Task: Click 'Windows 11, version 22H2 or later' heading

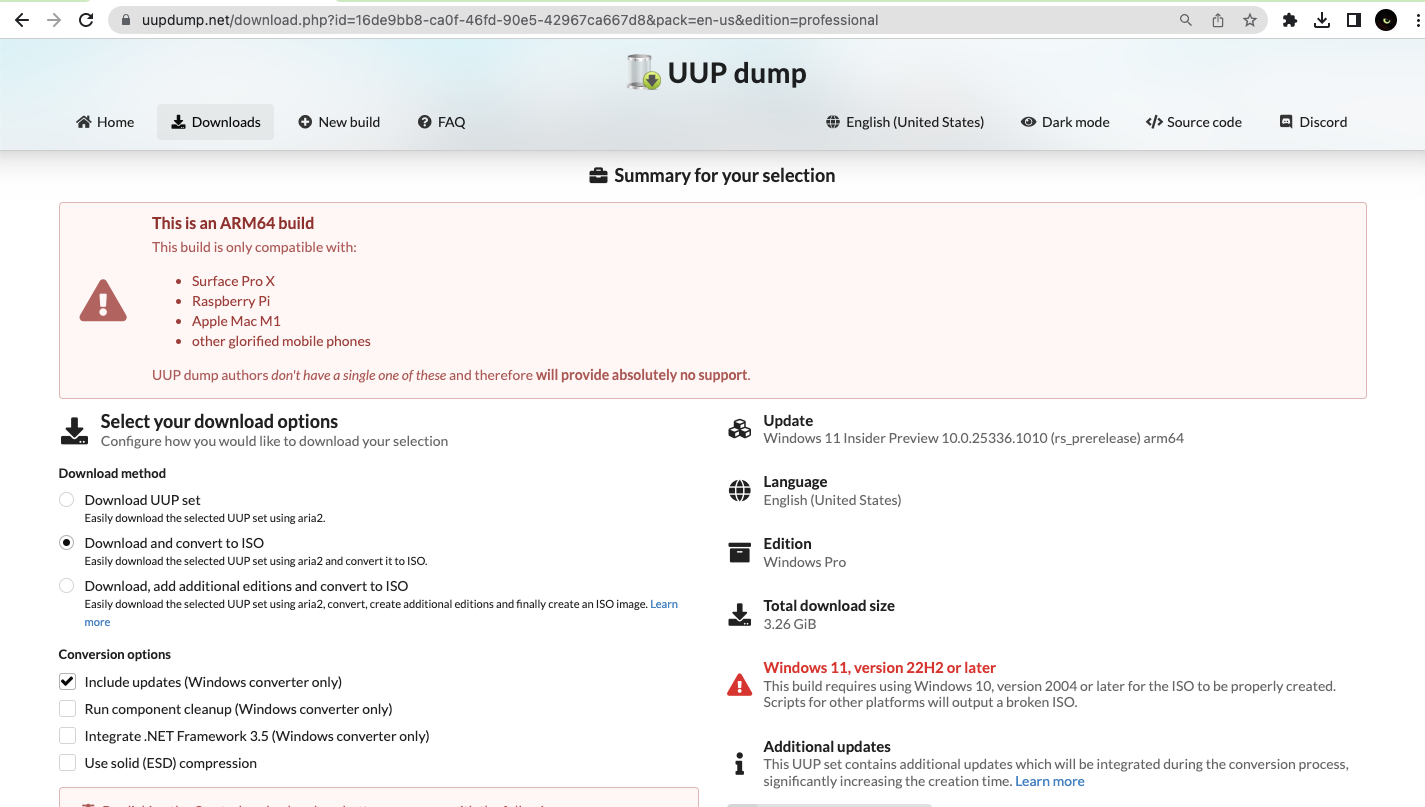Action: click(x=880, y=667)
